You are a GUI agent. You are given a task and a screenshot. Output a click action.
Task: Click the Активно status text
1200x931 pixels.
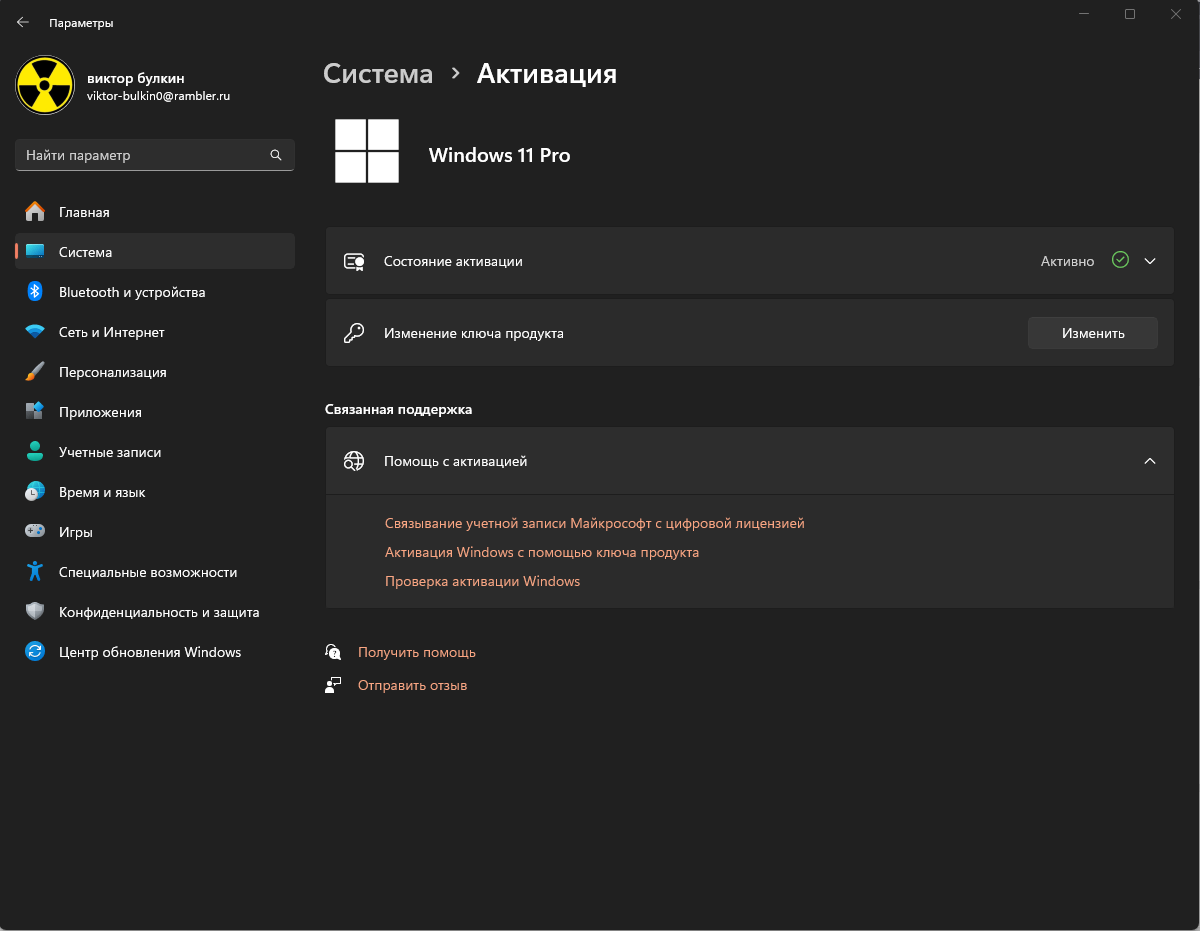pyautogui.click(x=1067, y=261)
